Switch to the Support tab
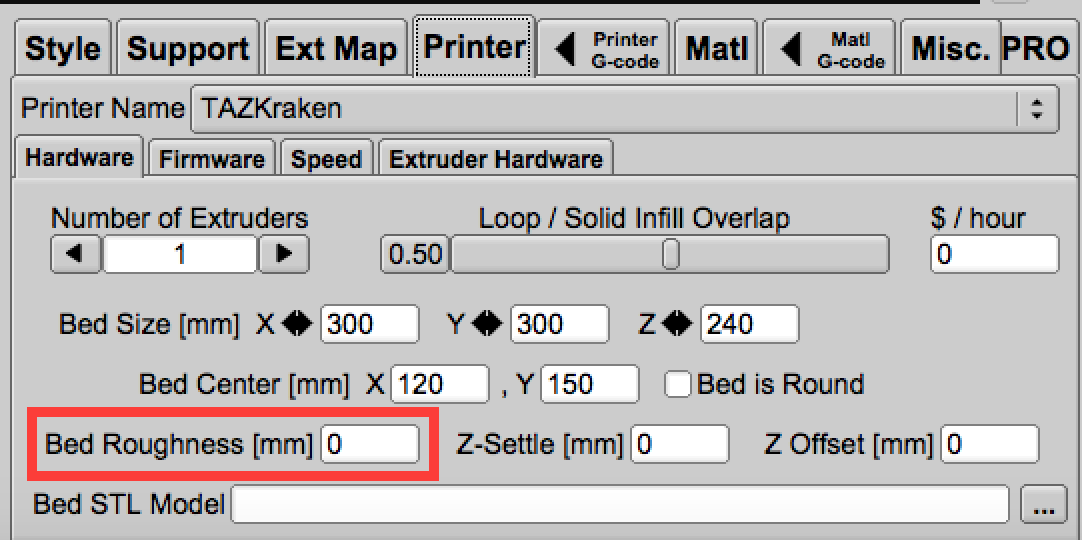 coord(188,48)
